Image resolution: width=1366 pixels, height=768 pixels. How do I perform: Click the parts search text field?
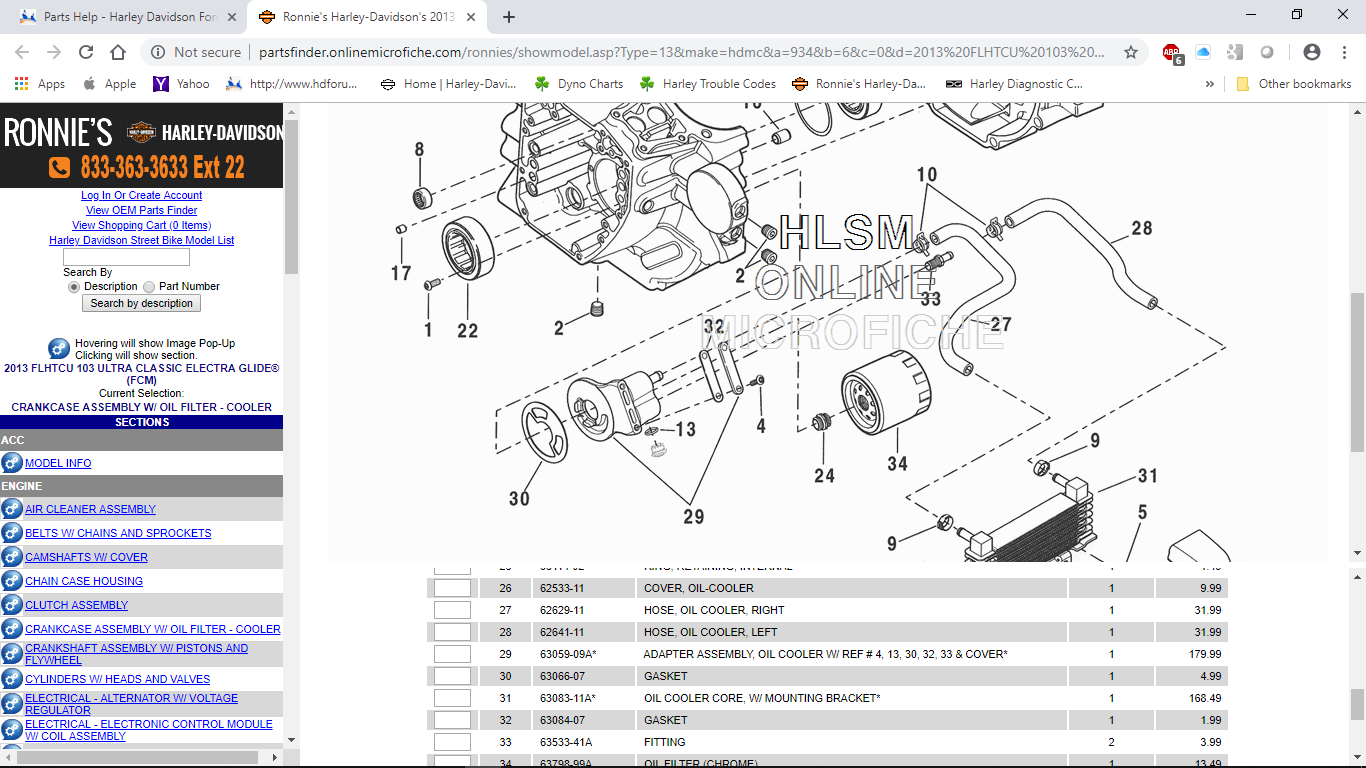pyautogui.click(x=126, y=257)
